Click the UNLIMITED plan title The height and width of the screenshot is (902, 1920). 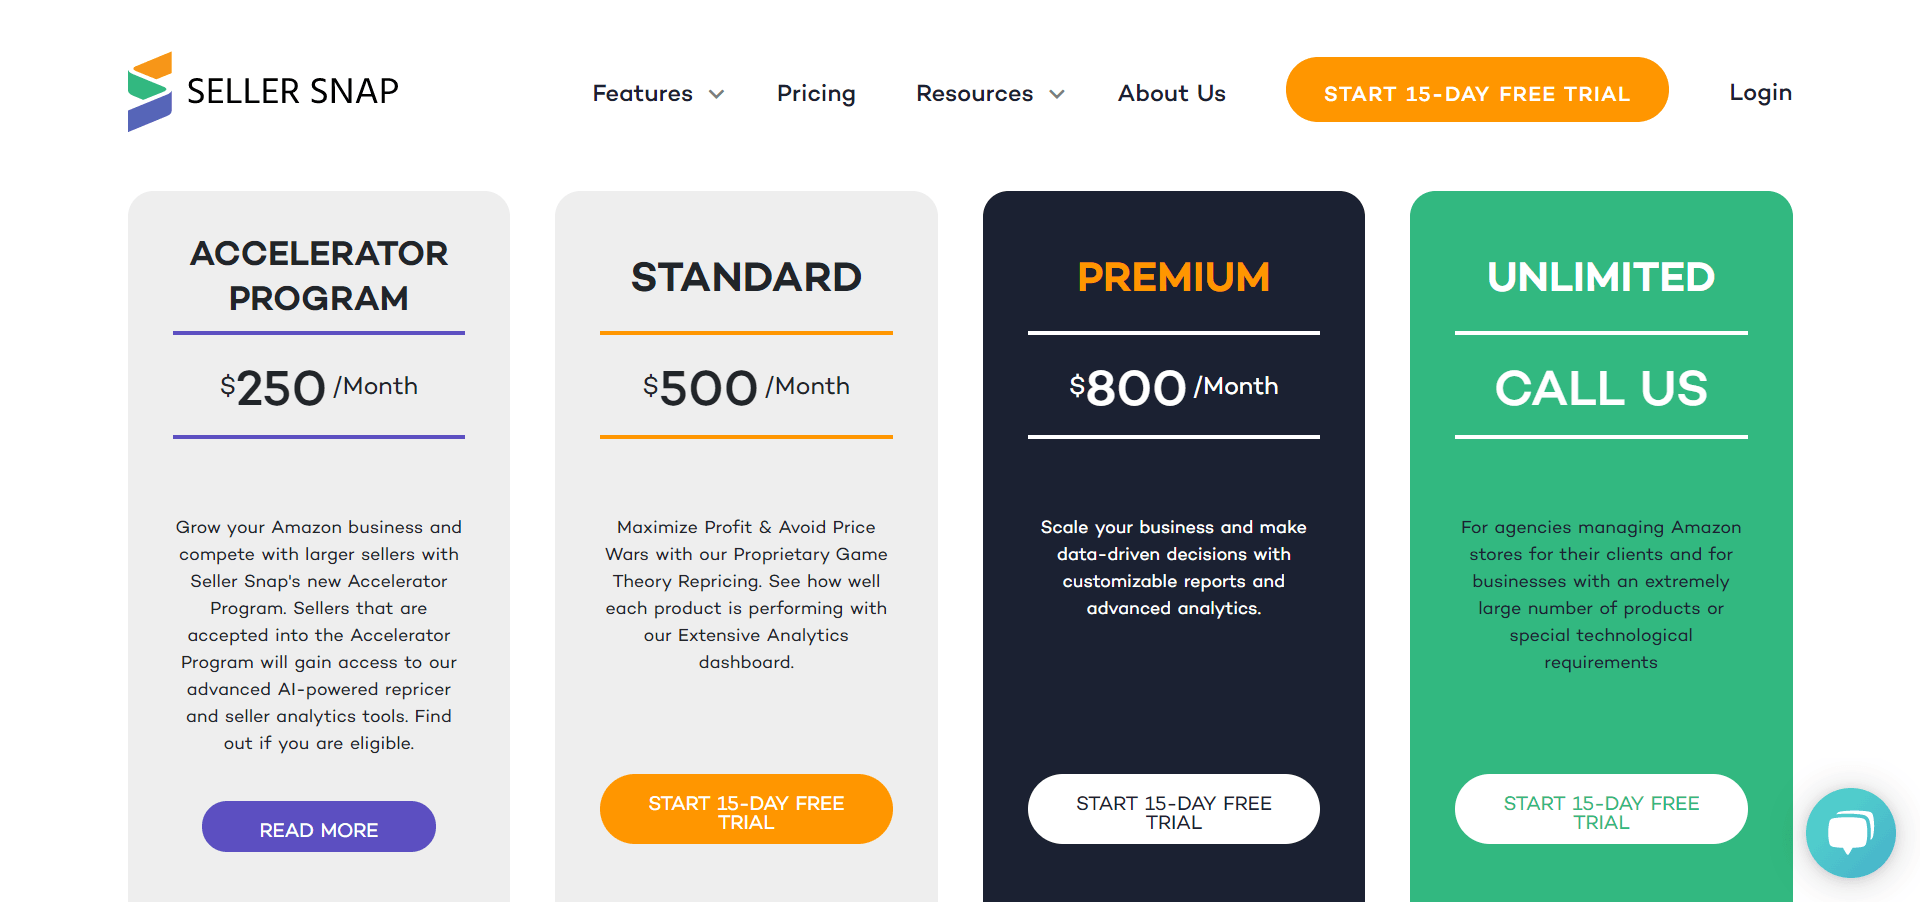[1600, 278]
